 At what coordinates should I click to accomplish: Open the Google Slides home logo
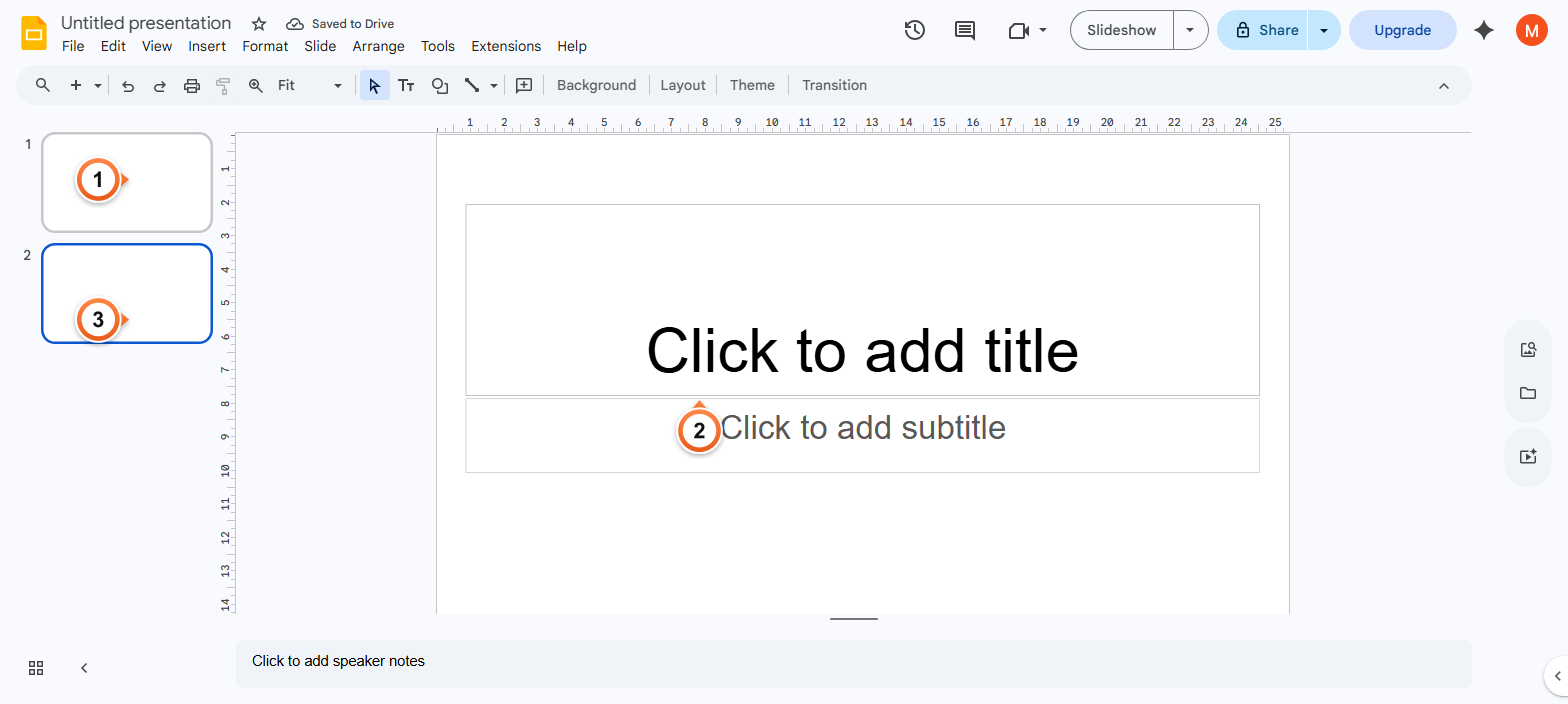(35, 33)
